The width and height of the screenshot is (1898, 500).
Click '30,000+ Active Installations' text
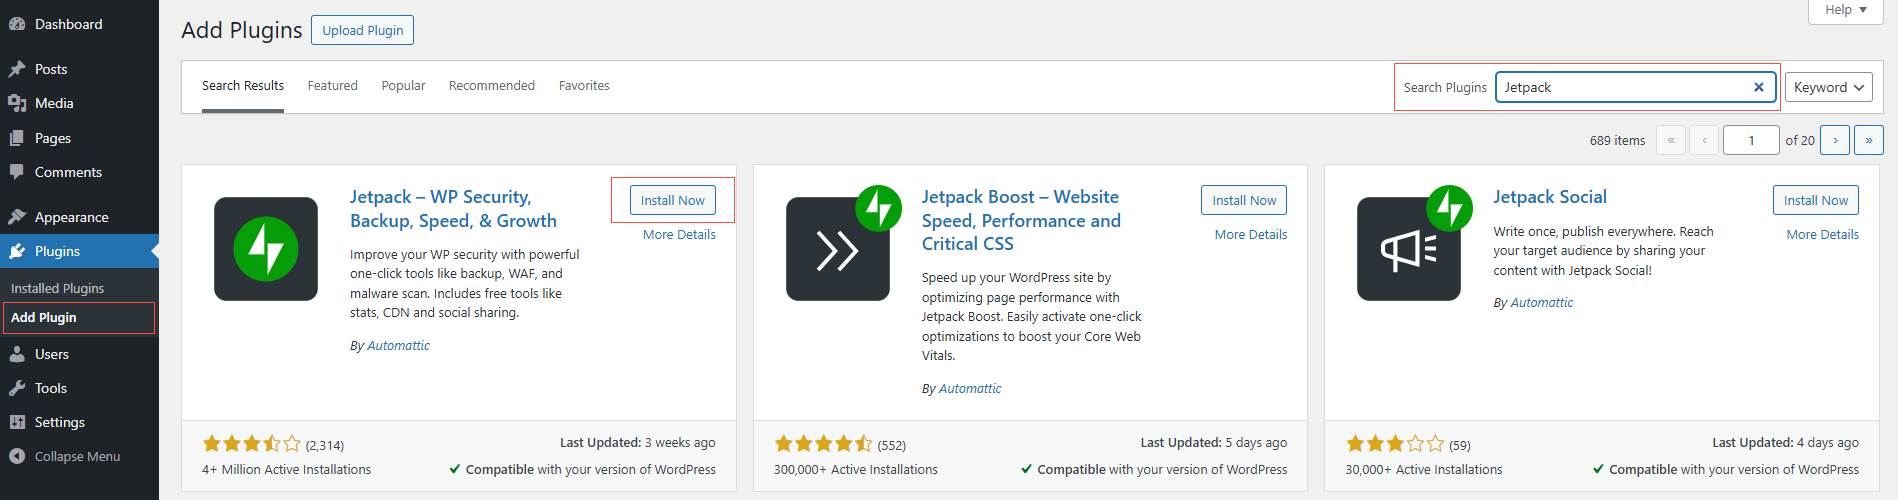click(1424, 470)
